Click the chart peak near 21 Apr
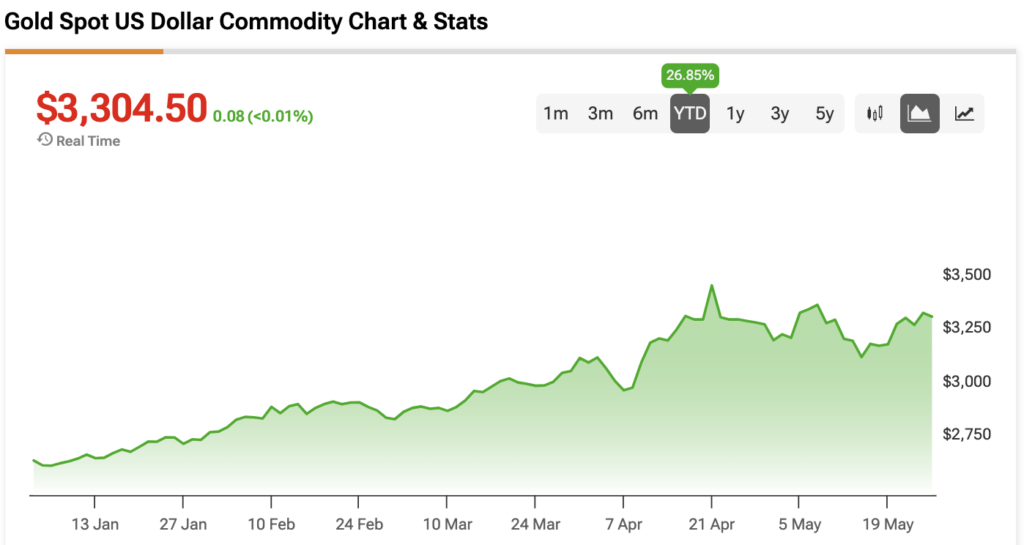 pos(711,286)
